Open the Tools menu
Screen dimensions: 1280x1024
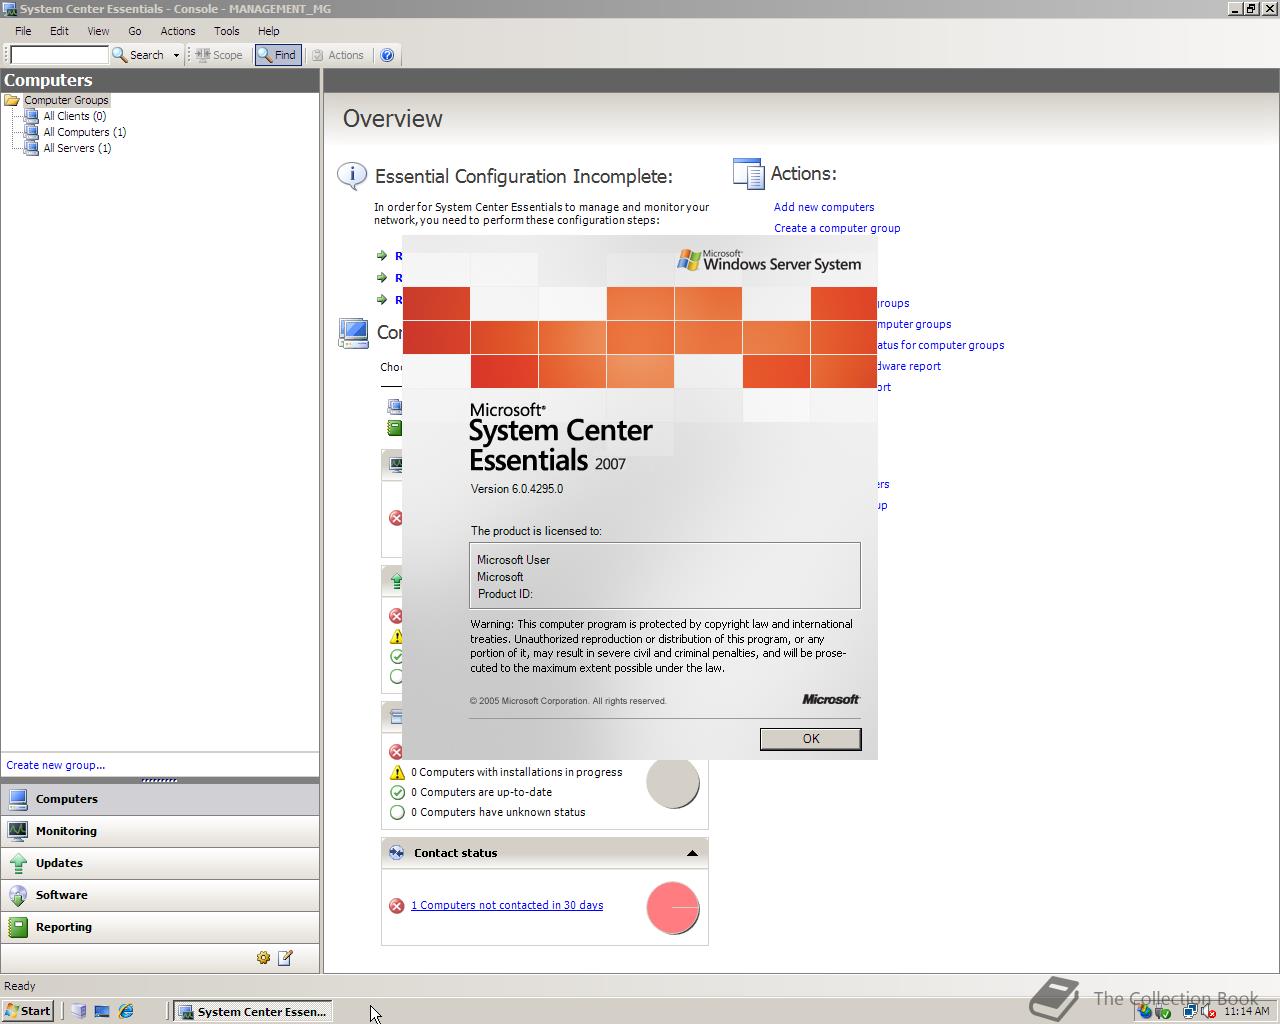point(227,31)
